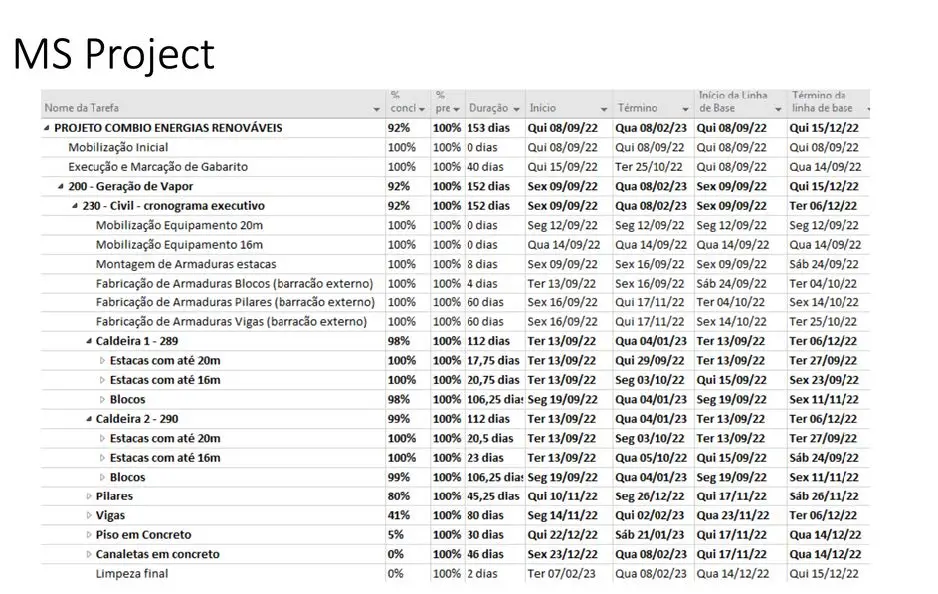
Task: Open the % concl column filter dropdown
Action: [422, 108]
